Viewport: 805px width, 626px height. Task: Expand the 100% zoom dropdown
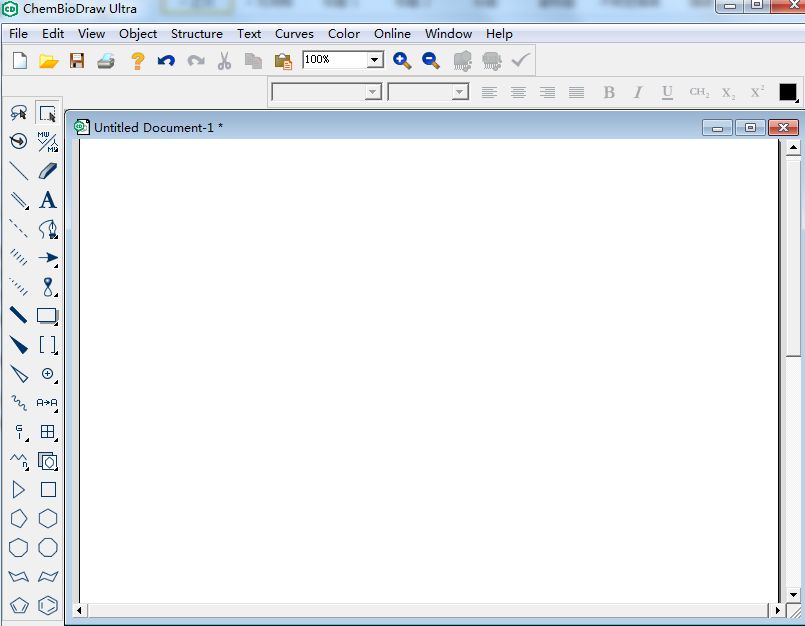pos(375,60)
